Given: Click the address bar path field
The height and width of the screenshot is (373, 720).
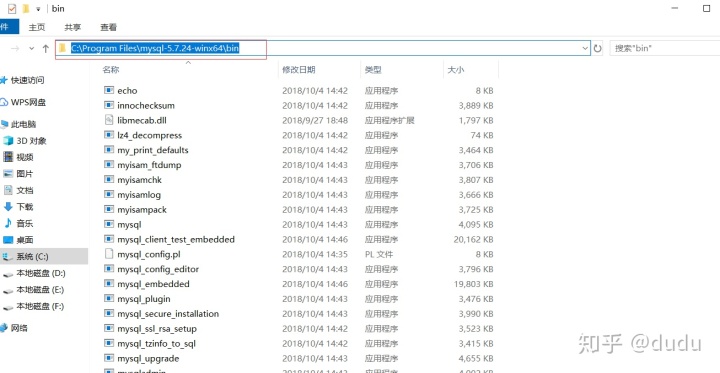Looking at the screenshot, I should pyautogui.click(x=323, y=48).
